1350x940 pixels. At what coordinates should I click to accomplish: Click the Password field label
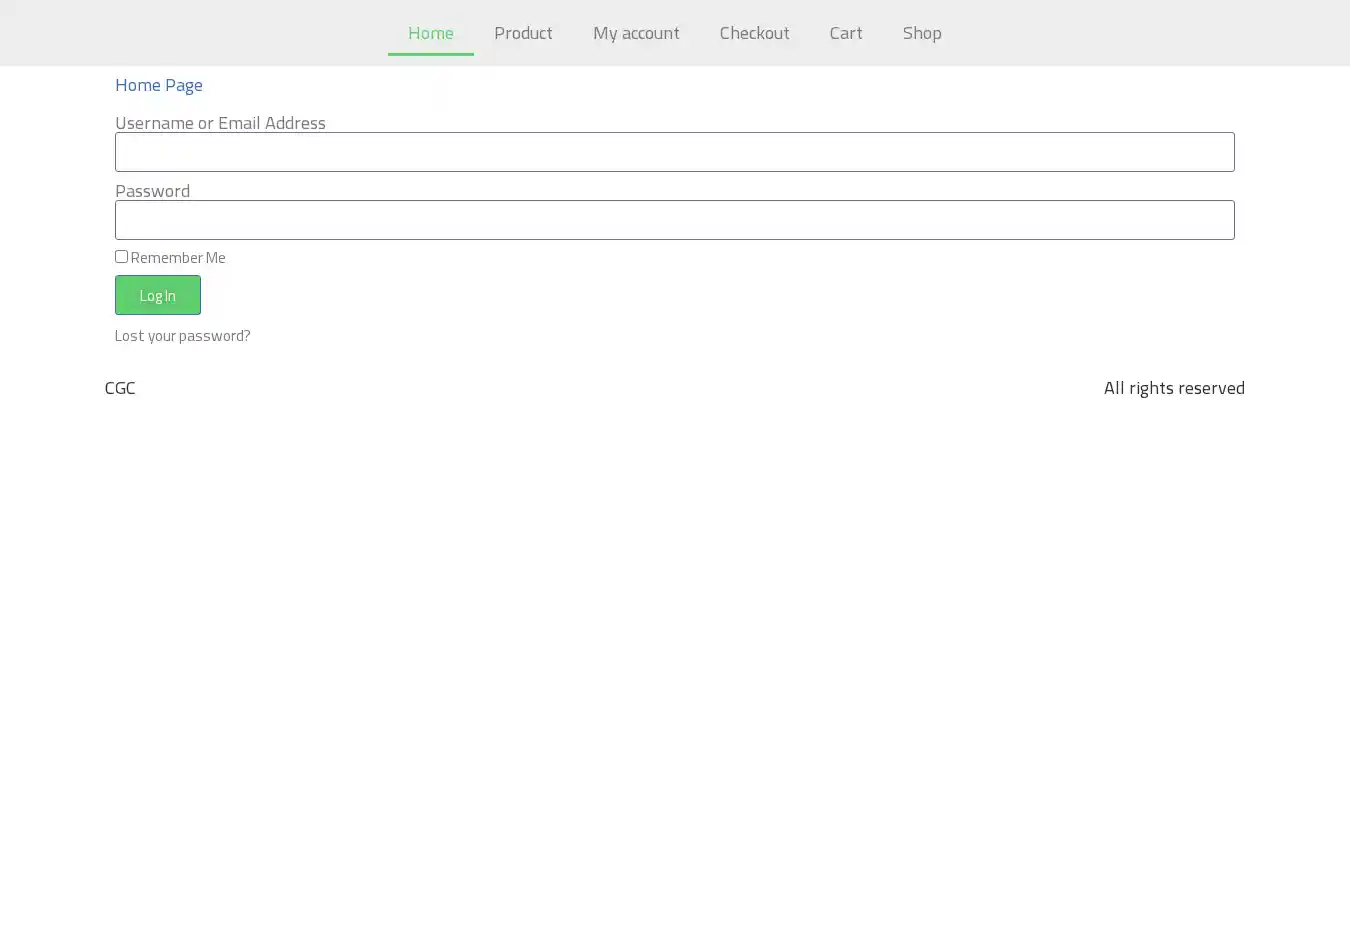point(152,191)
